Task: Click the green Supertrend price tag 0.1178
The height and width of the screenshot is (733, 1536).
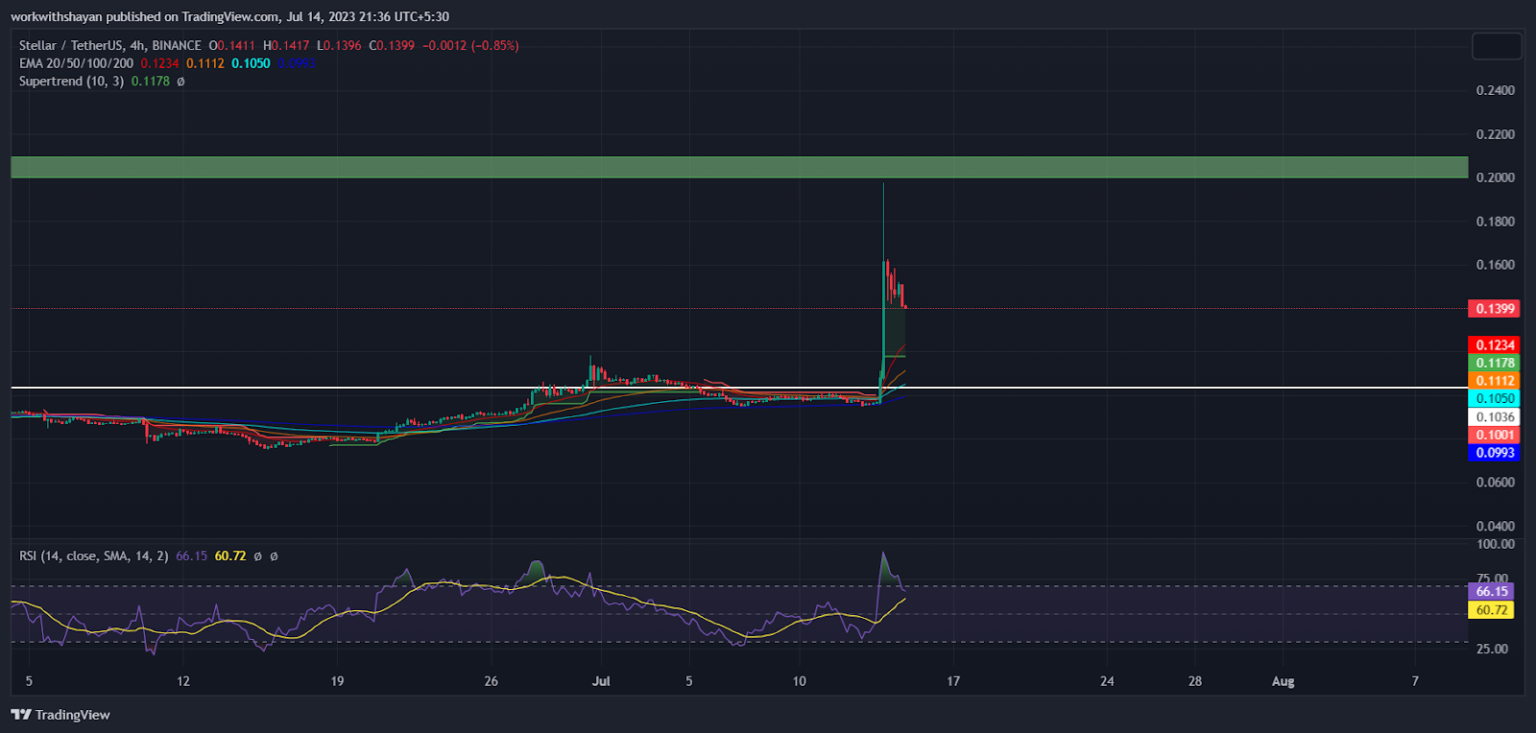Action: pyautogui.click(x=1492, y=362)
